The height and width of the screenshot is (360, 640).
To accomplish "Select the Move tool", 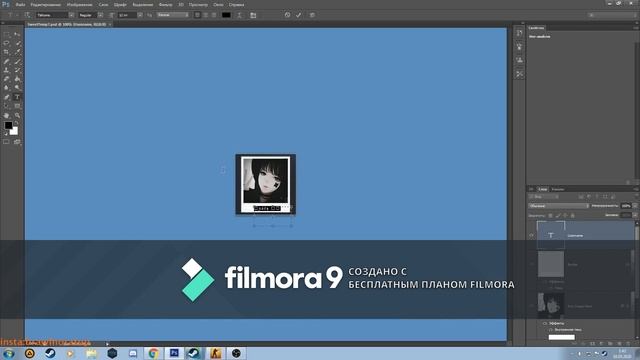I will tap(17, 34).
